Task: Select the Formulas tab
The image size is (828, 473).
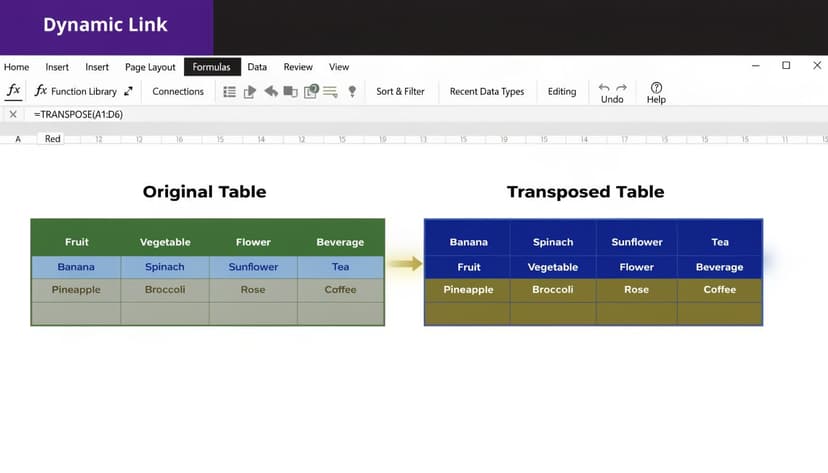Action: pos(212,67)
